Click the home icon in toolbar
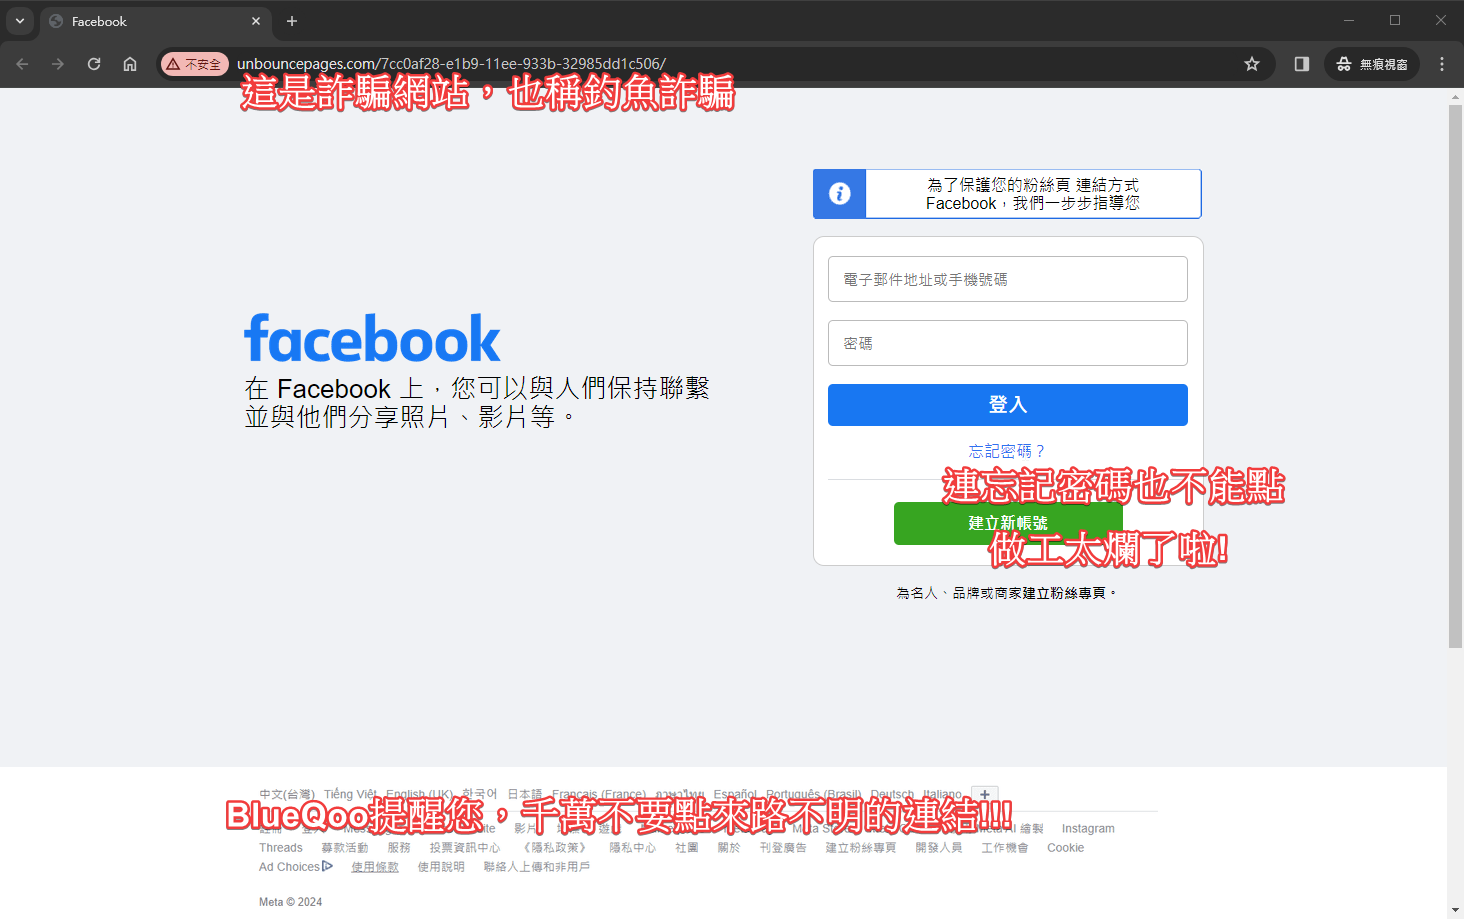The image size is (1464, 919). (130, 64)
